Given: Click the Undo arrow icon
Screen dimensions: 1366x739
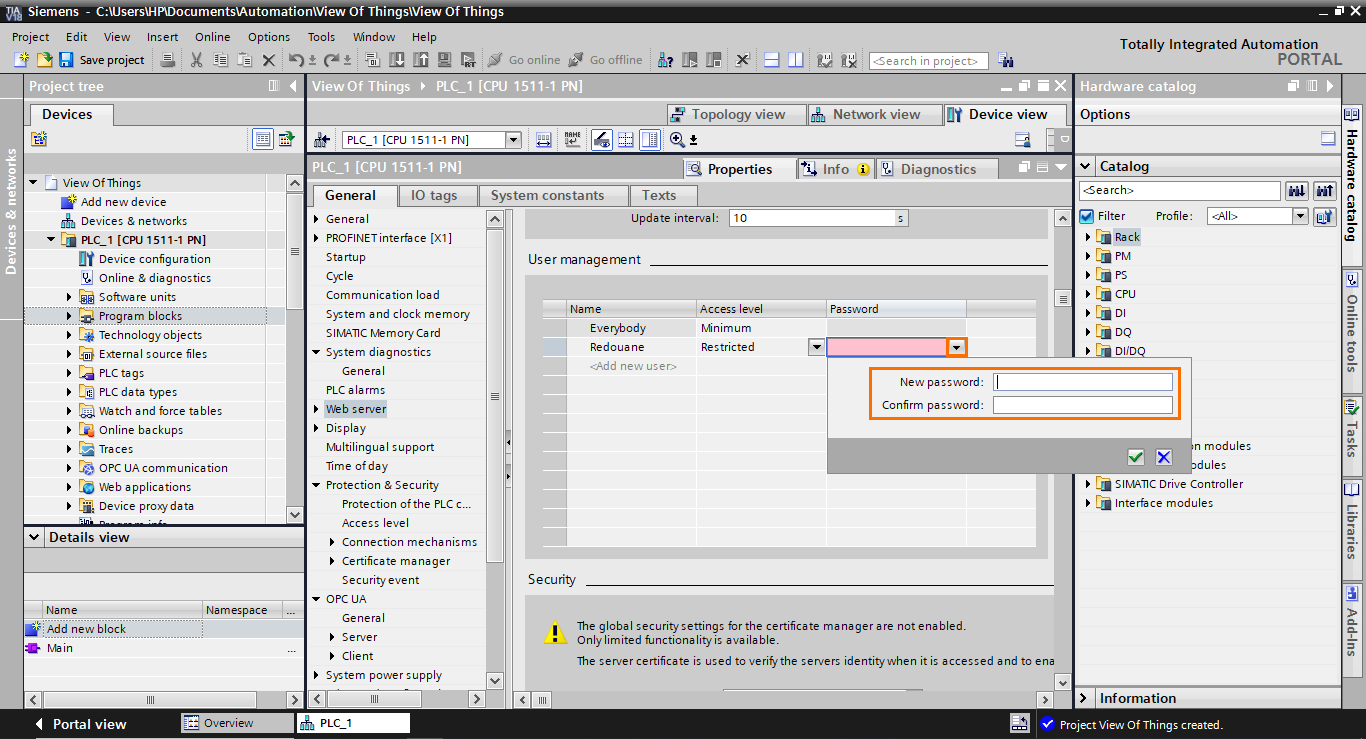Looking at the screenshot, I should point(296,60).
